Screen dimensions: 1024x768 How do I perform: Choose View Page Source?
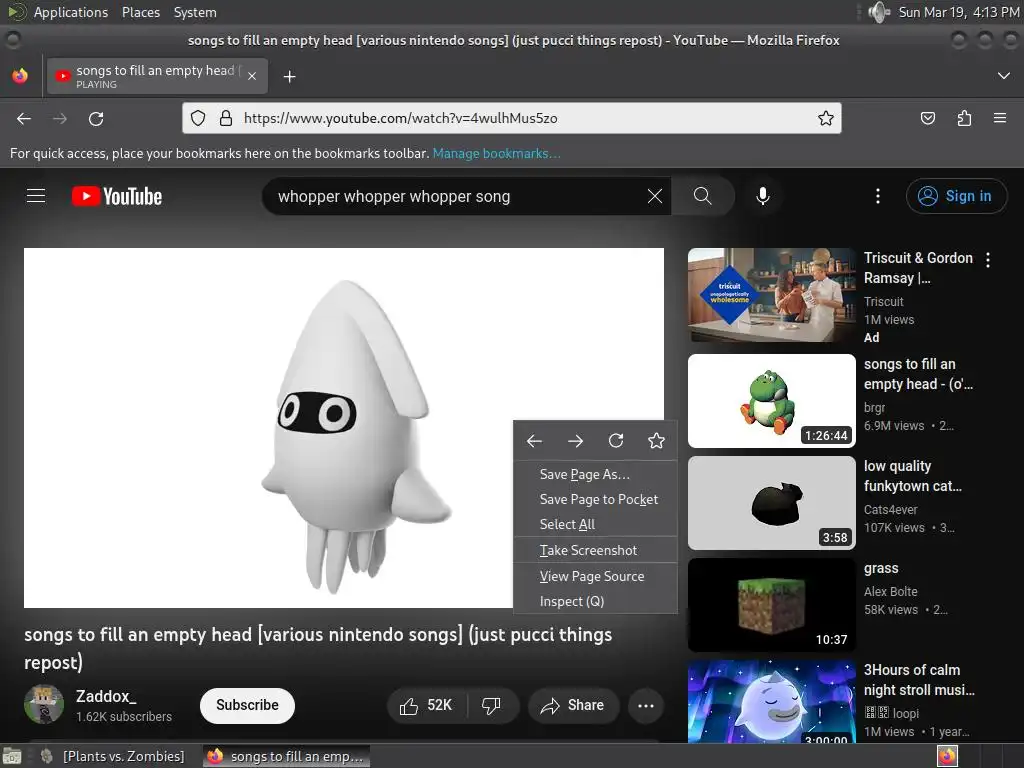click(595, 577)
